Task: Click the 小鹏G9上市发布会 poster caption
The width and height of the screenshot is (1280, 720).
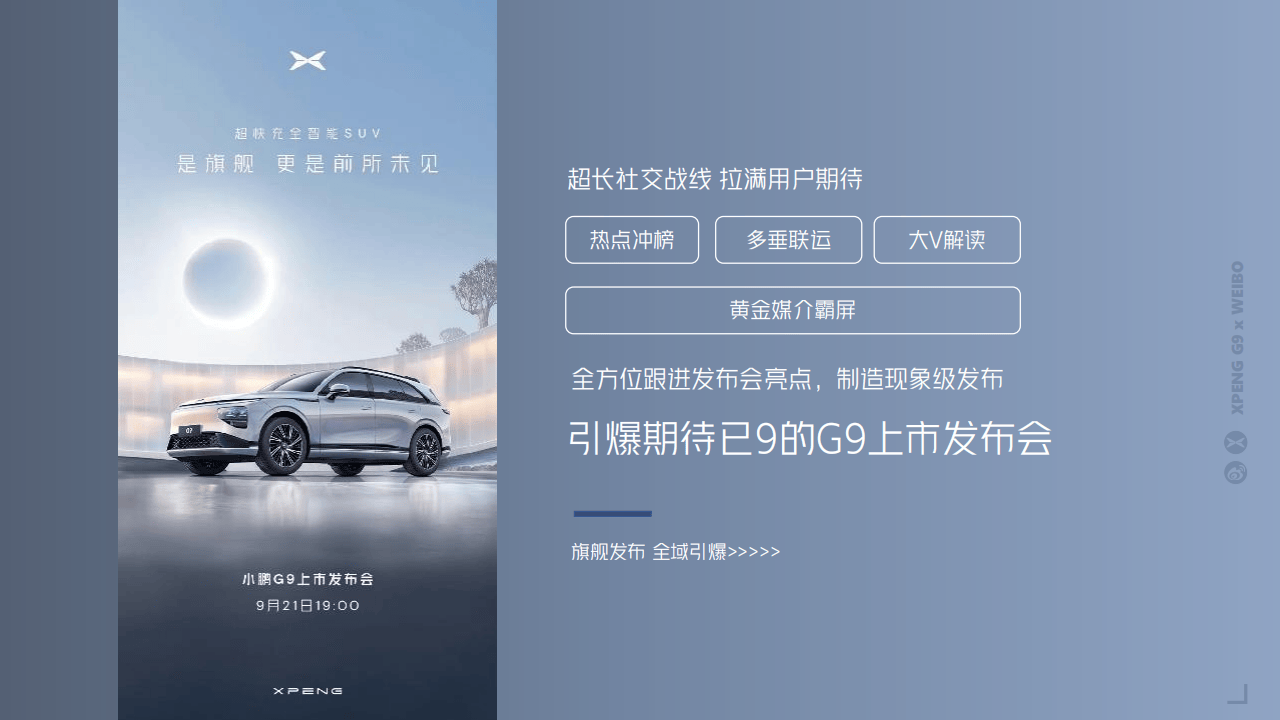Action: (x=308, y=579)
